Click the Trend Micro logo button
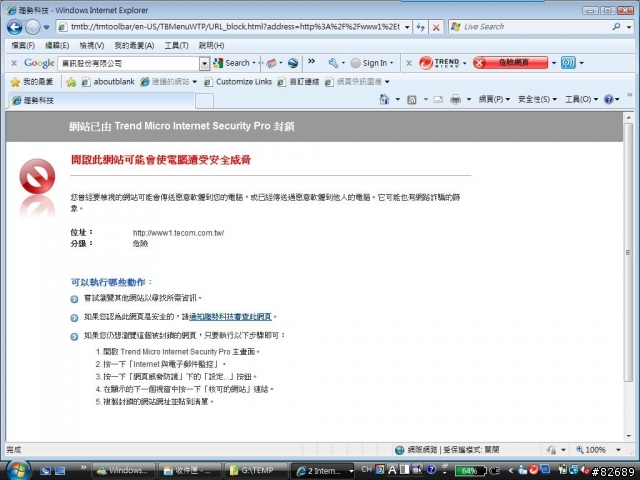640x480 pixels. tap(439, 63)
